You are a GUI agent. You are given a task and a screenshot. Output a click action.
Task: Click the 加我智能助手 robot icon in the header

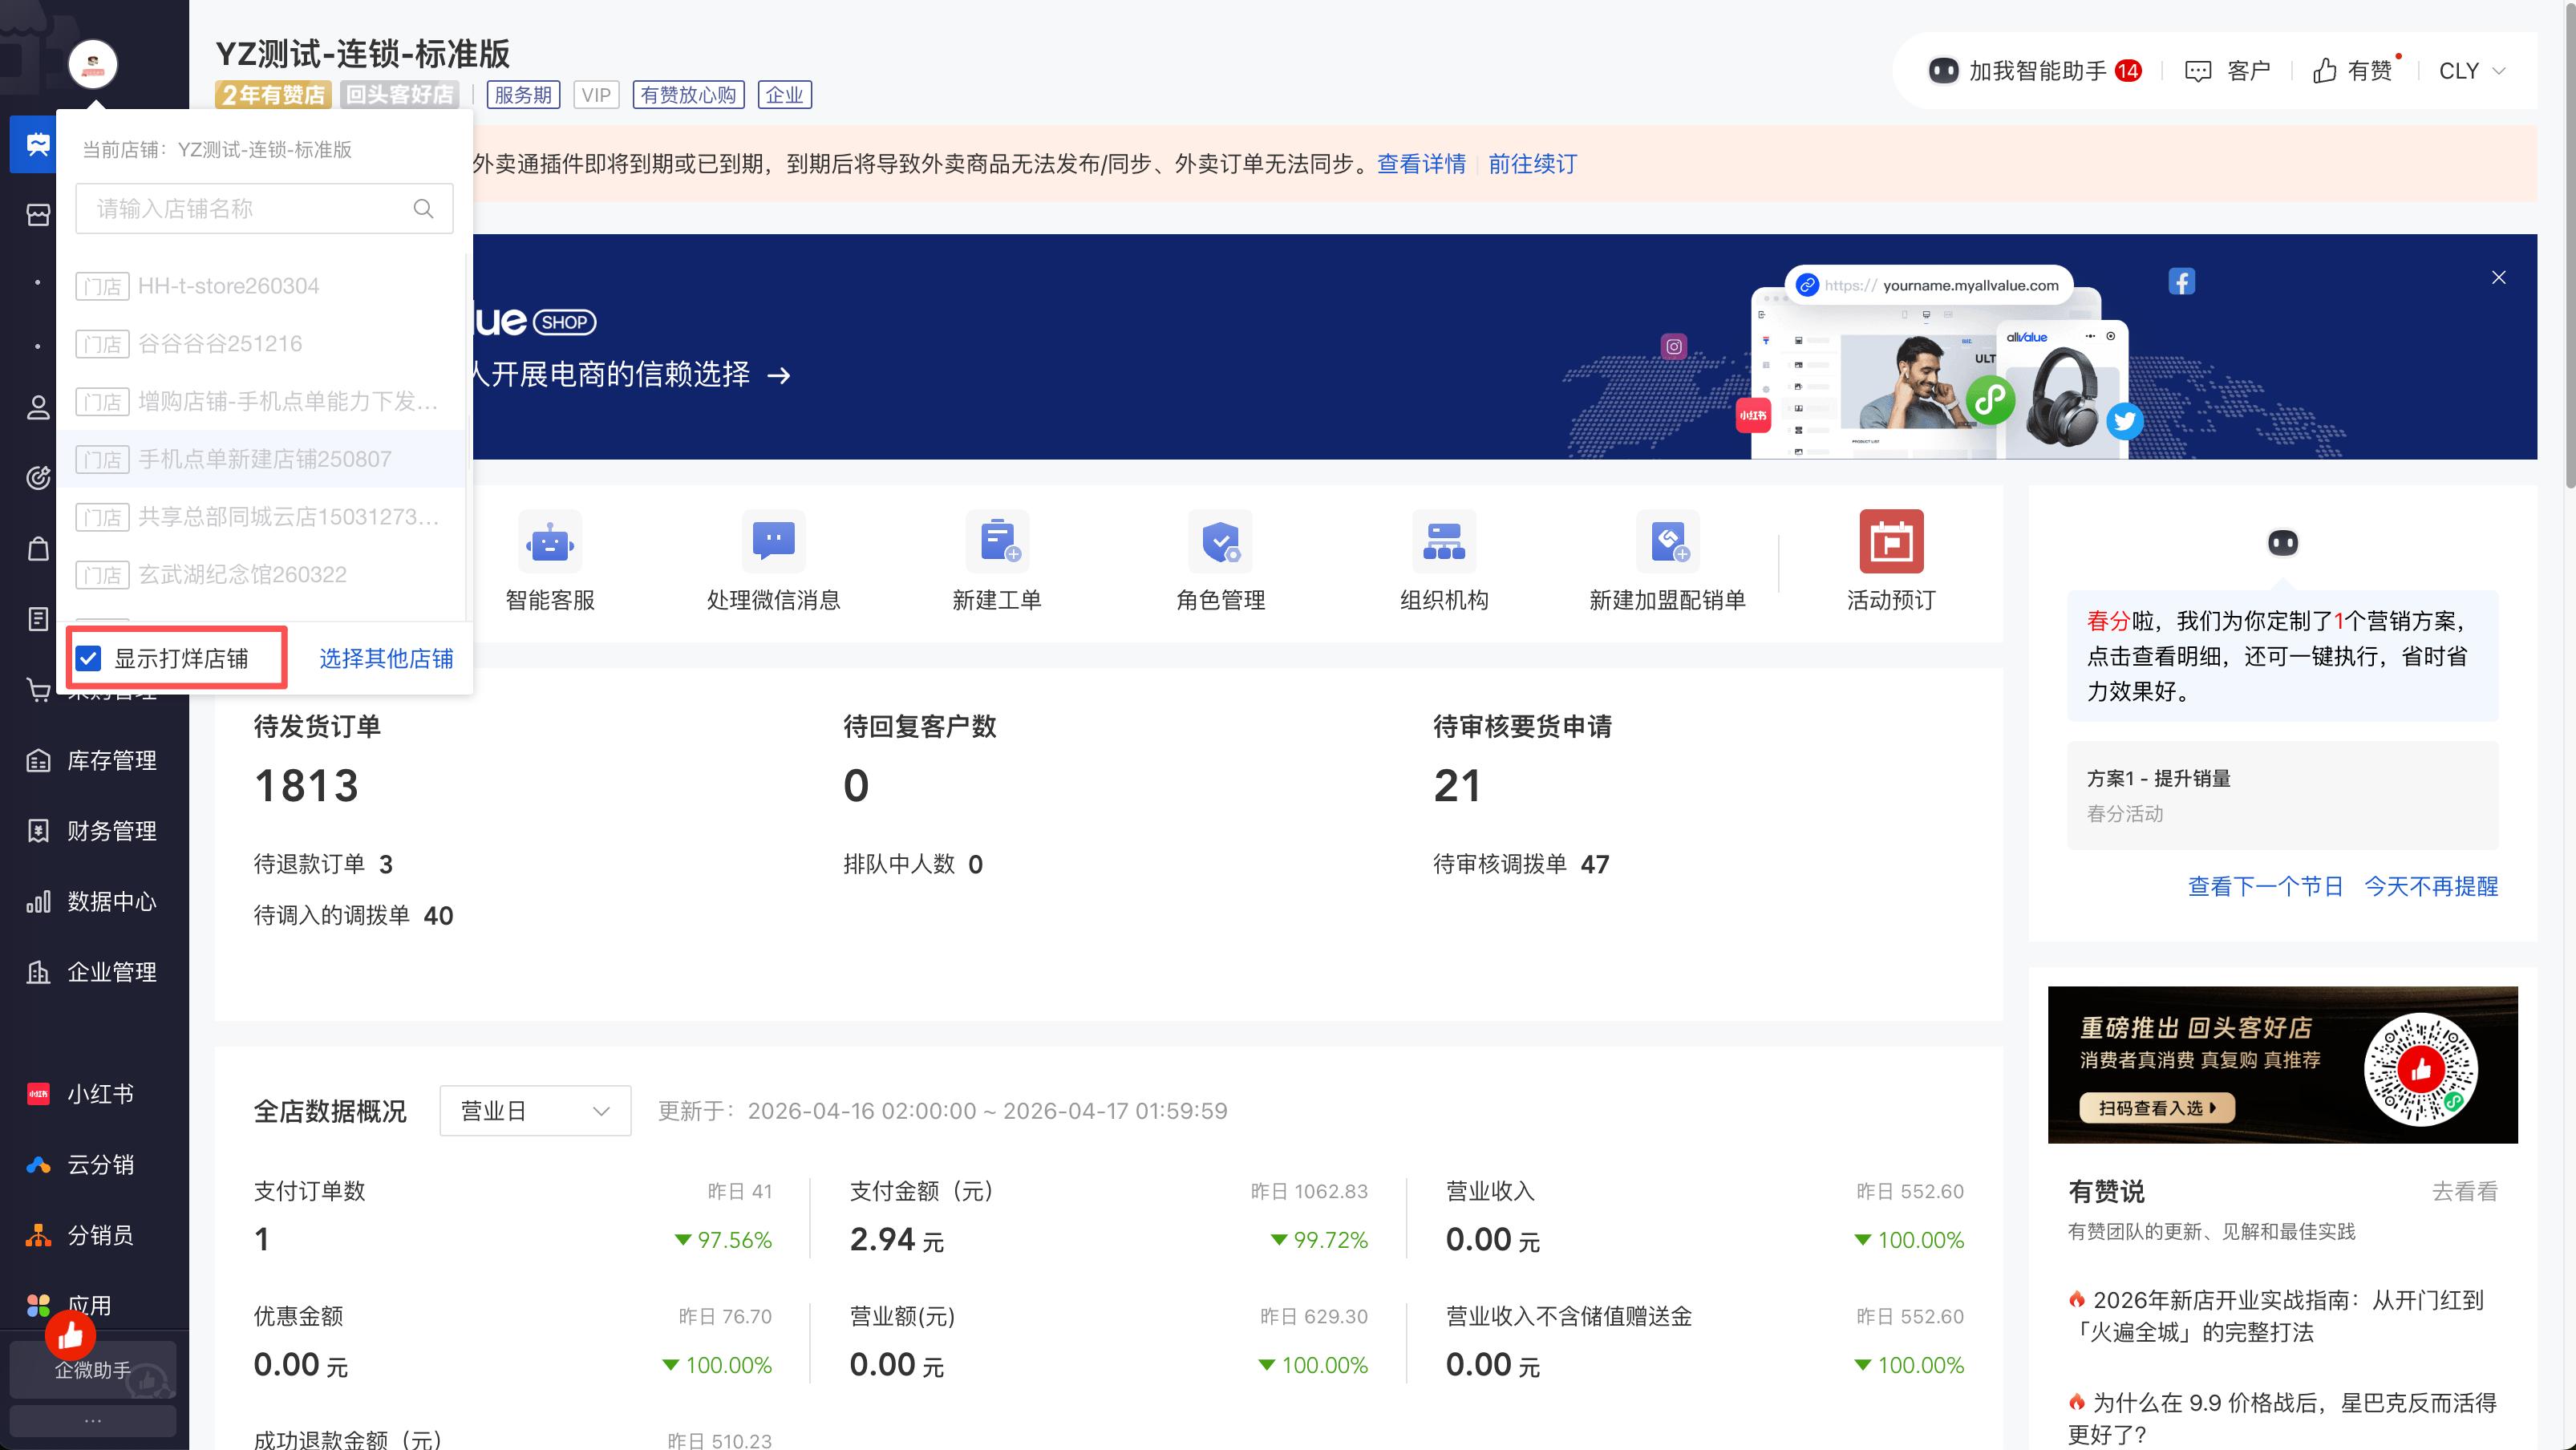[x=1943, y=71]
